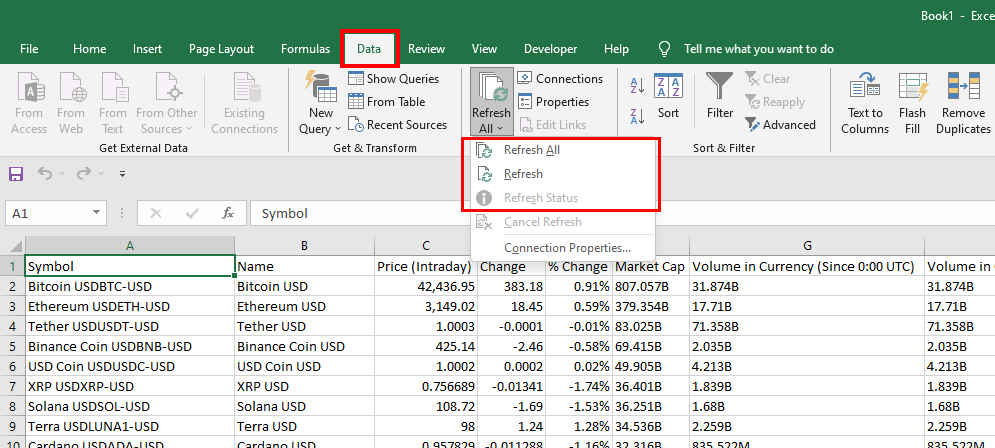Select the row 5 header
The width and height of the screenshot is (995, 448).
pyautogui.click(x=13, y=346)
